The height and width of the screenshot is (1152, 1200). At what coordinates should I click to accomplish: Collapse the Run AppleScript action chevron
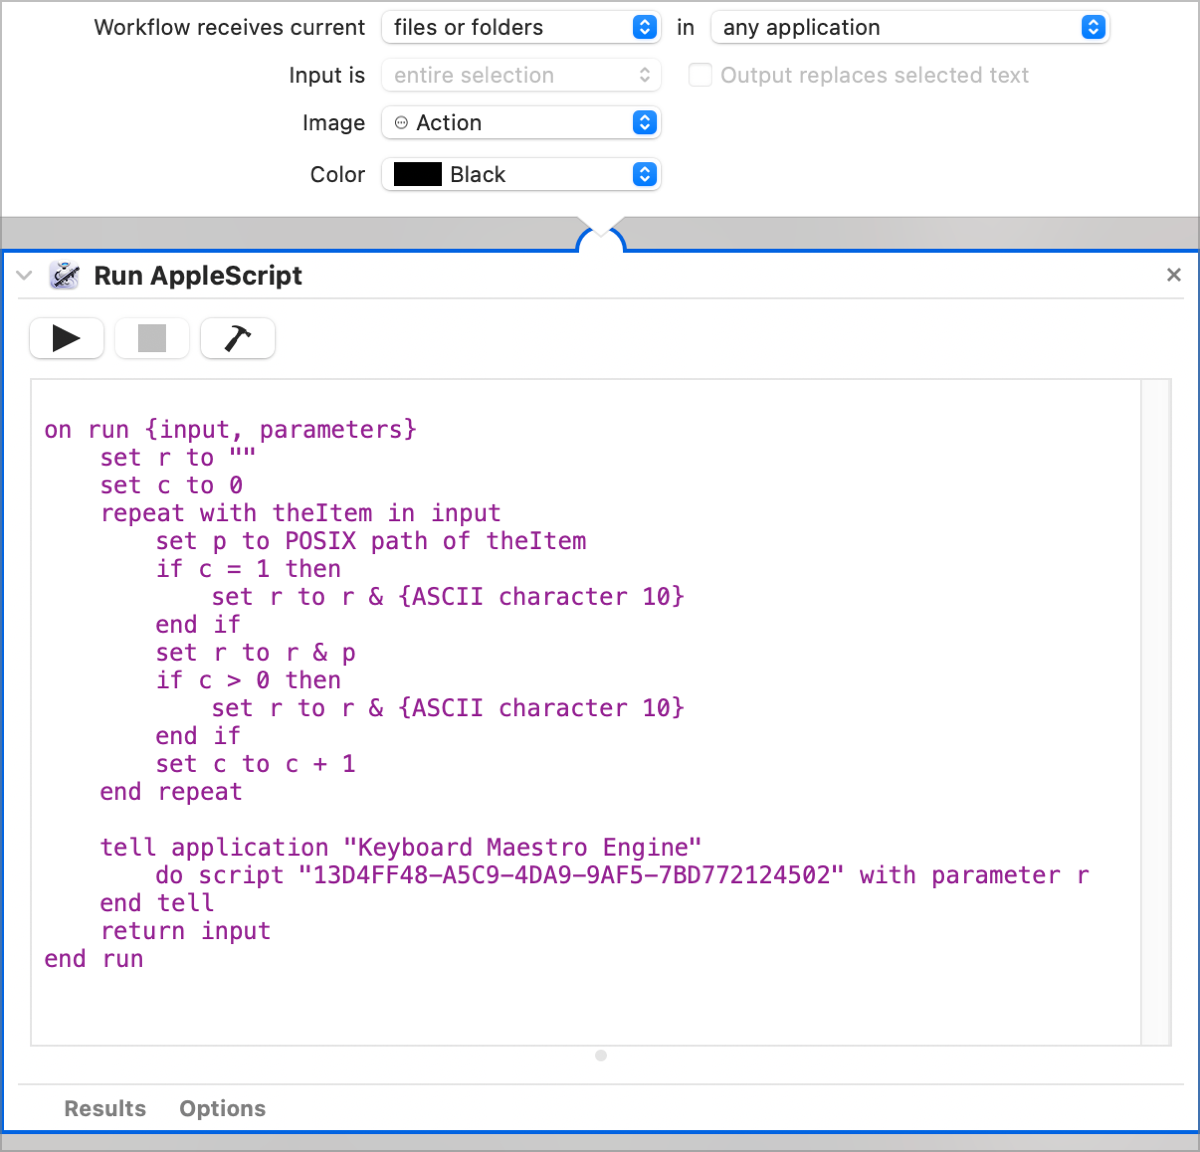(25, 276)
